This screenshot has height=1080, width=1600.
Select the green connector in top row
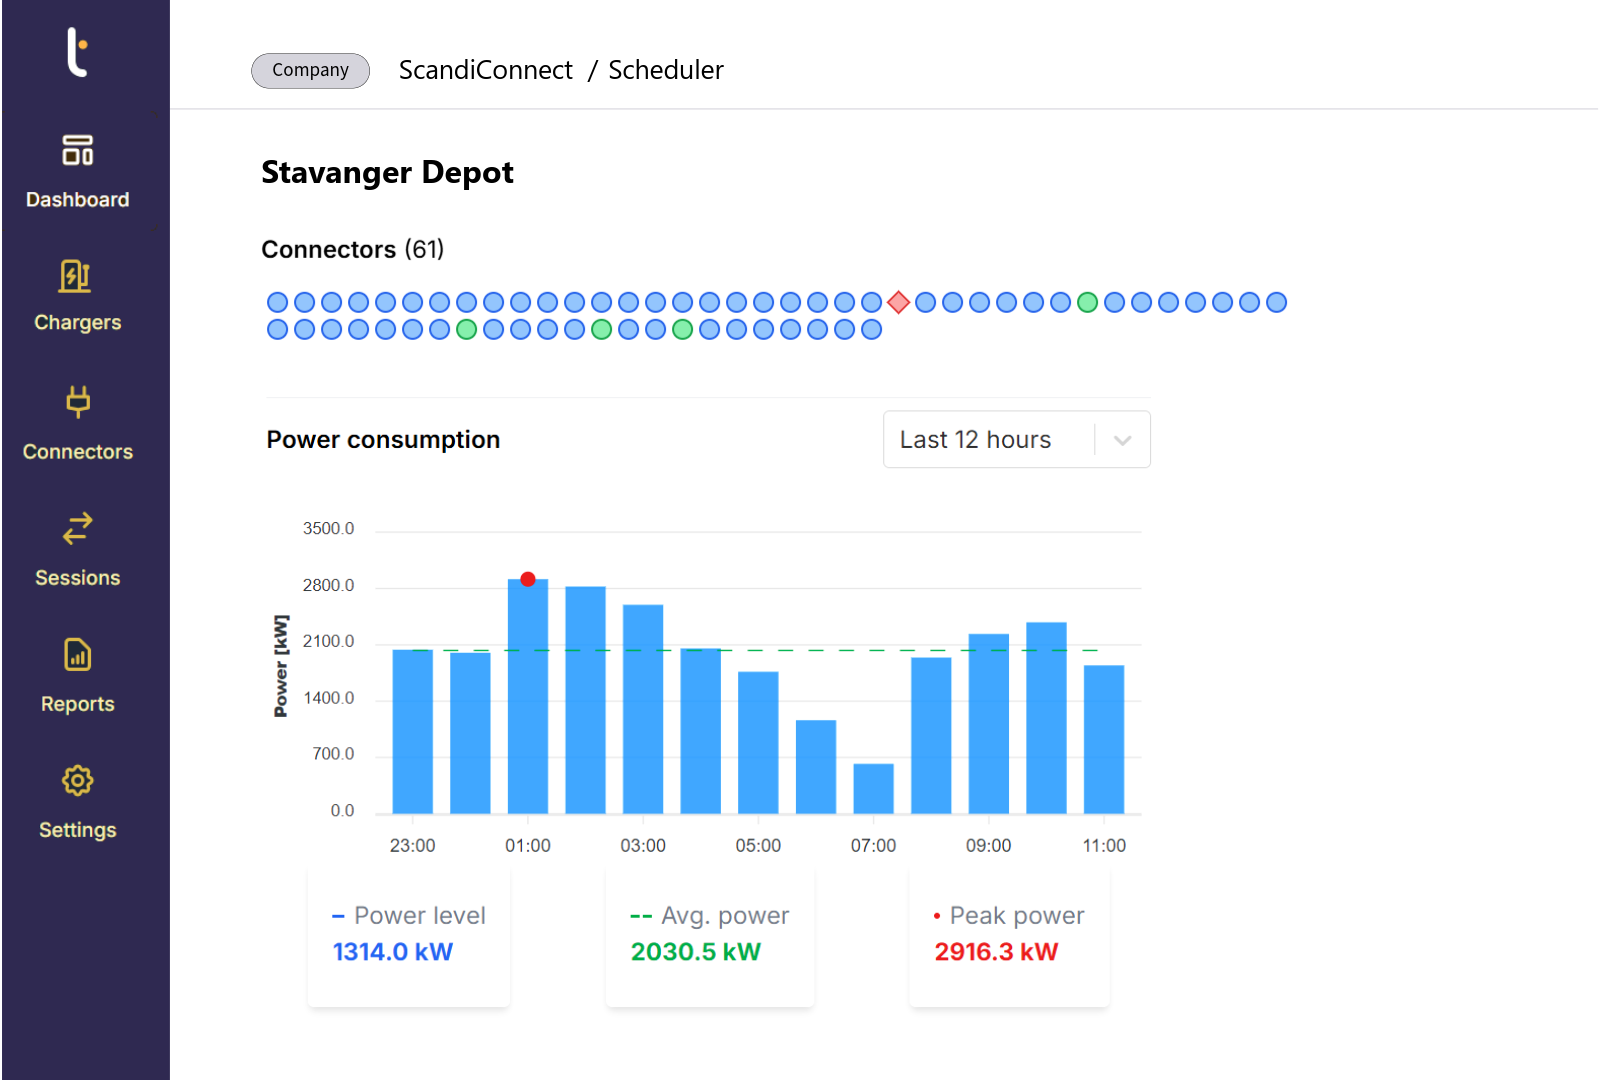[1087, 302]
